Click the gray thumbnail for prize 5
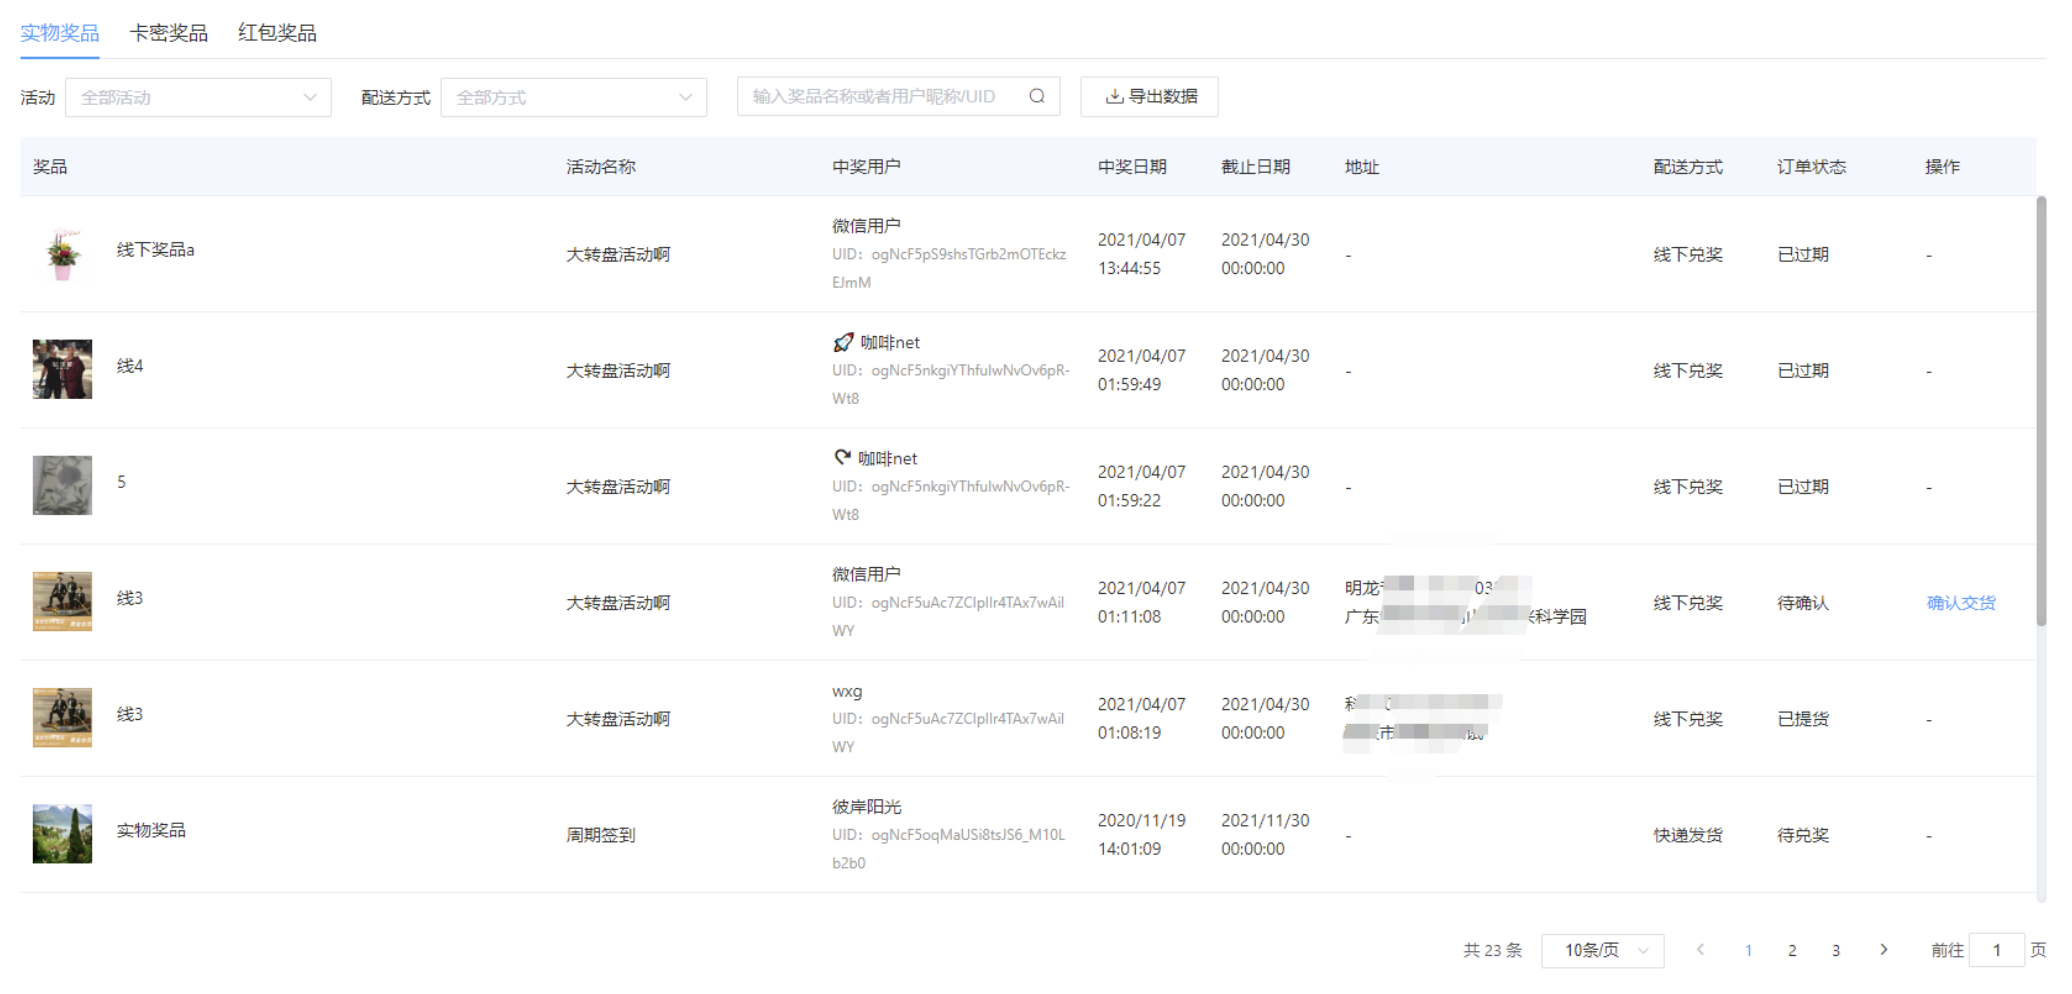The width and height of the screenshot is (2072, 994). [62, 485]
